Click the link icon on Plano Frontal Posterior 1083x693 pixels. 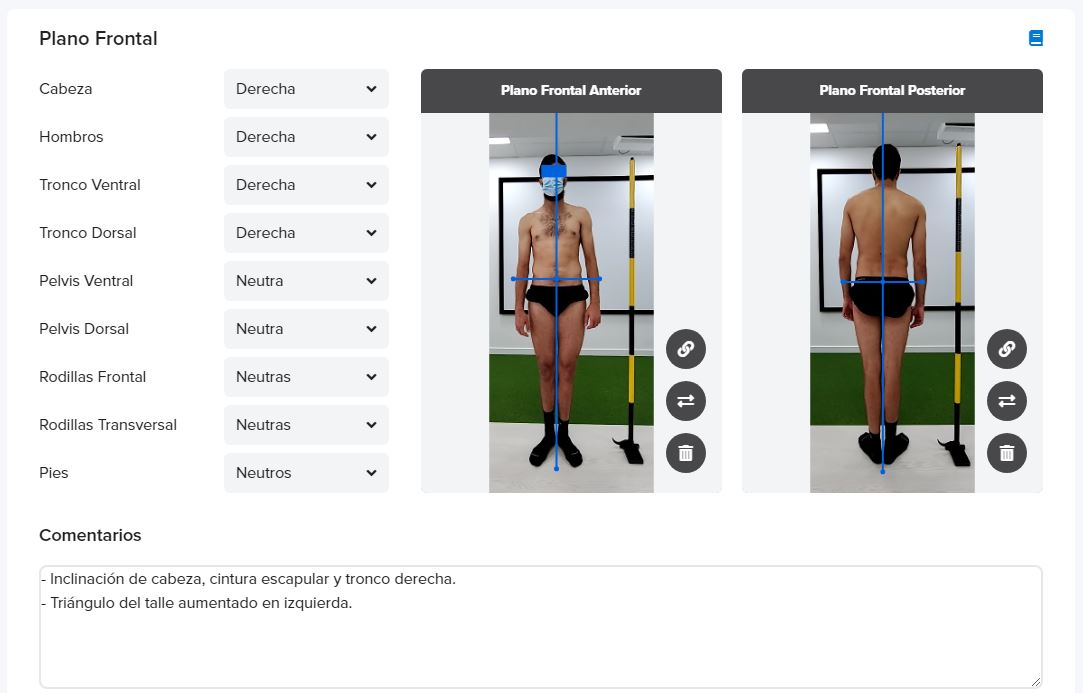click(x=1007, y=349)
